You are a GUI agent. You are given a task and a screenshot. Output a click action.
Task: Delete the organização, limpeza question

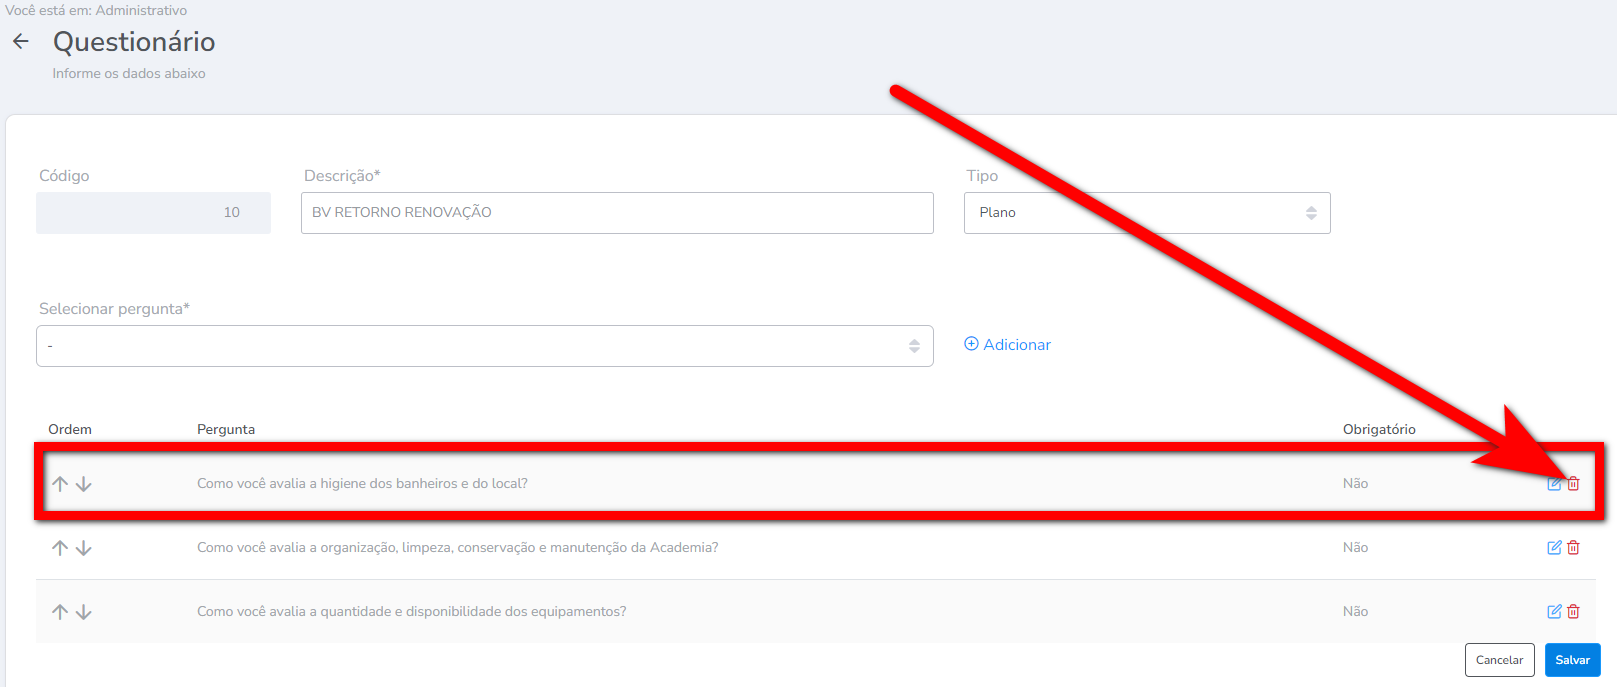1573,548
